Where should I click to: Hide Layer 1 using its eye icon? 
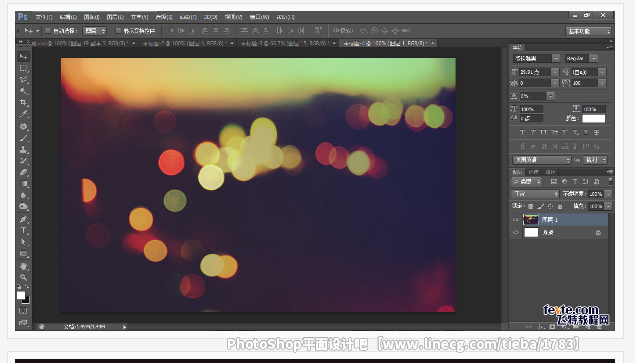[x=516, y=220]
